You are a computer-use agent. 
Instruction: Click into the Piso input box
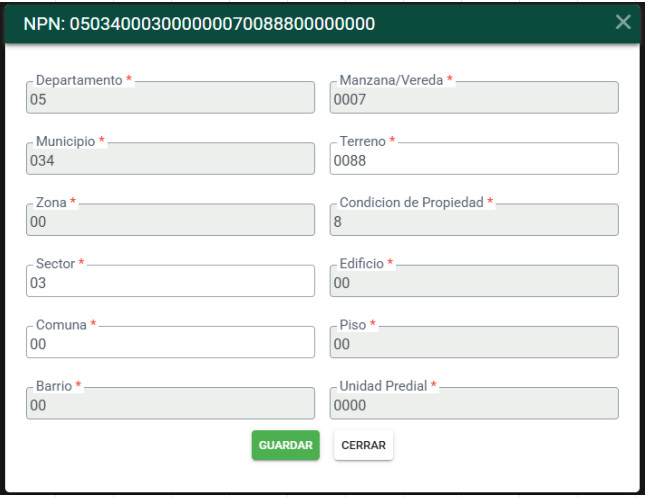(474, 342)
